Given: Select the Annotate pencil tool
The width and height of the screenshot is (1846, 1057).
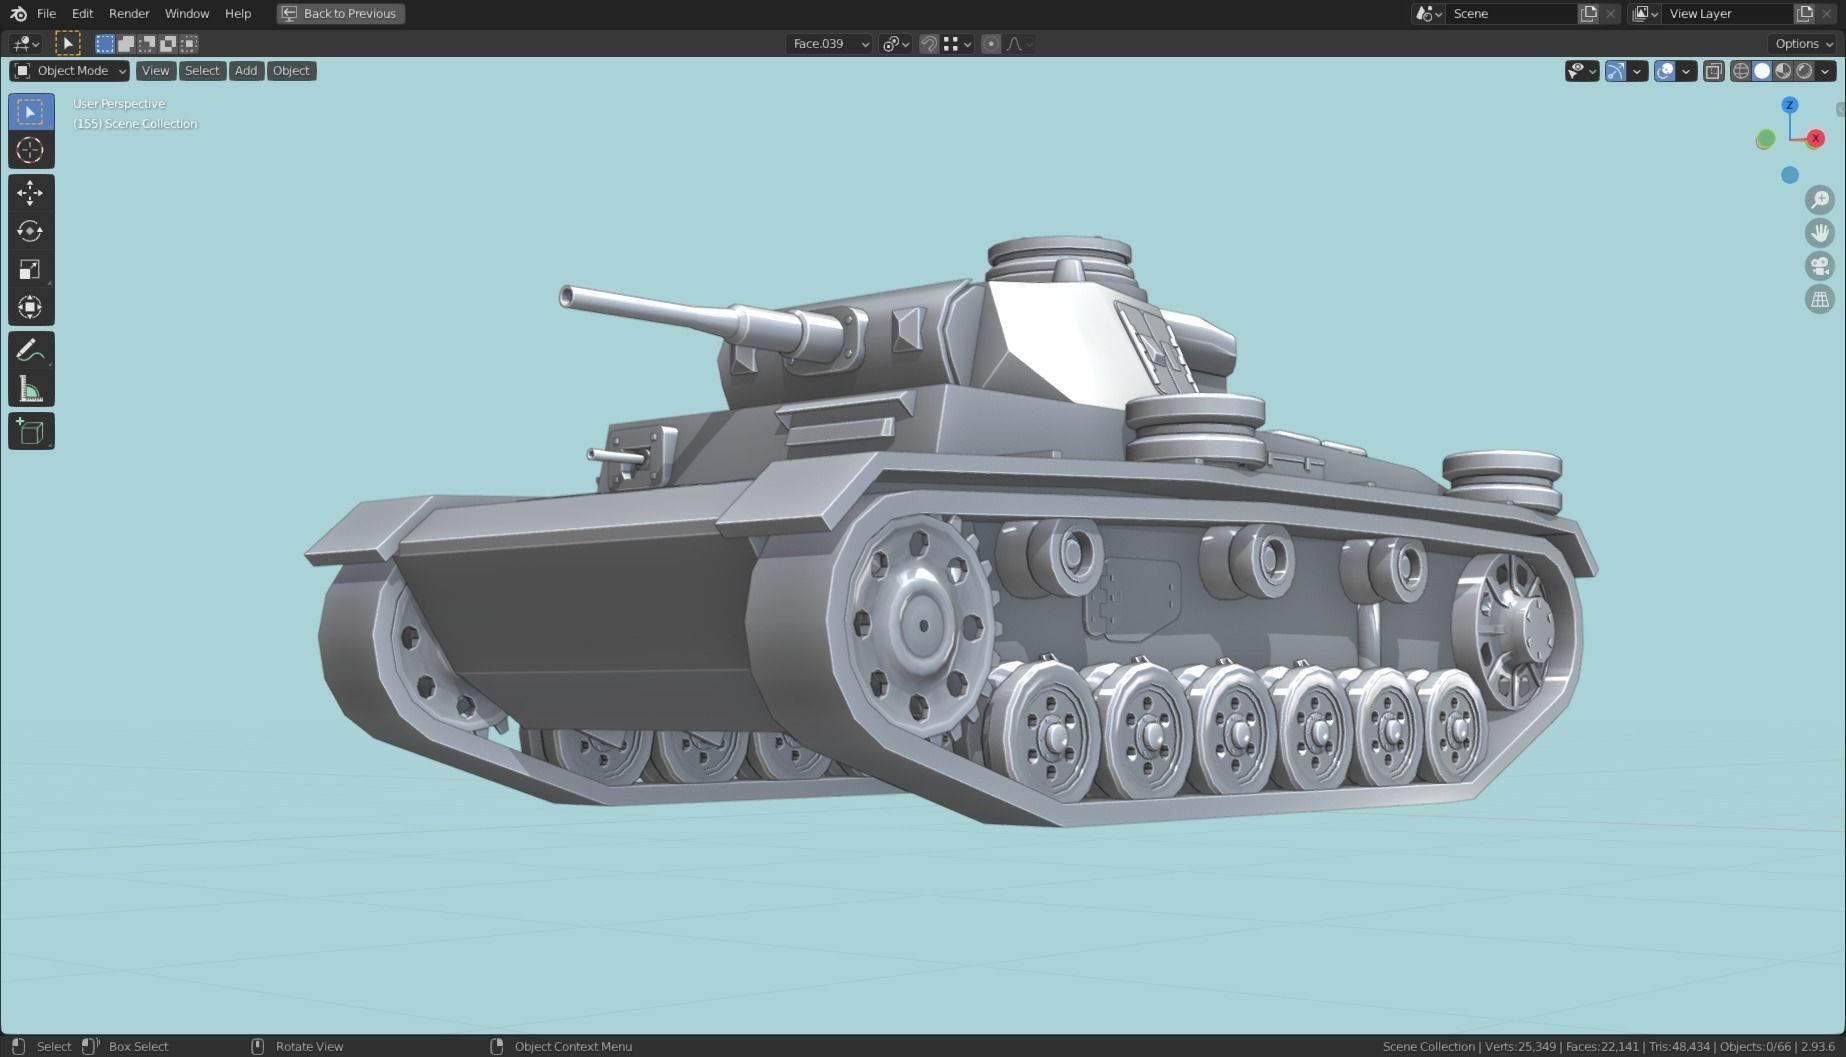Looking at the screenshot, I should click(x=31, y=350).
